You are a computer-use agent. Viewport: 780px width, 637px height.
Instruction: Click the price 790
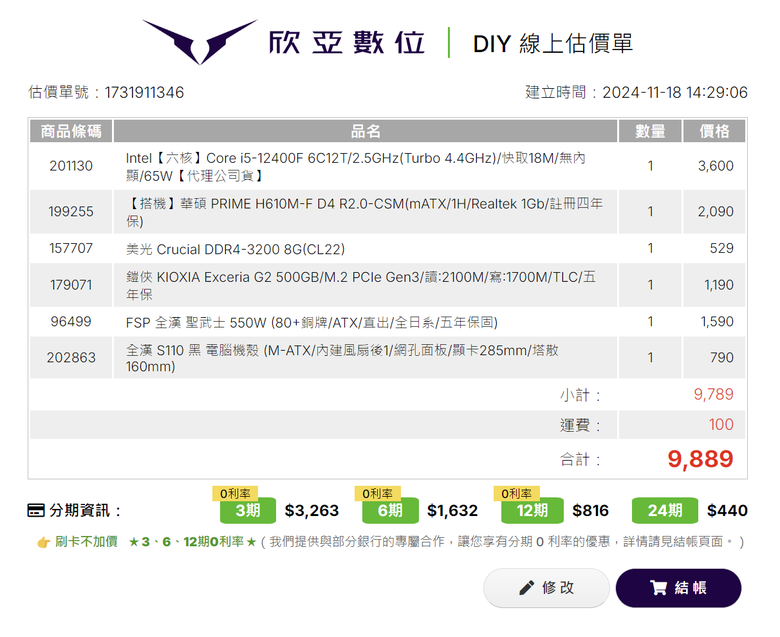[722, 358]
